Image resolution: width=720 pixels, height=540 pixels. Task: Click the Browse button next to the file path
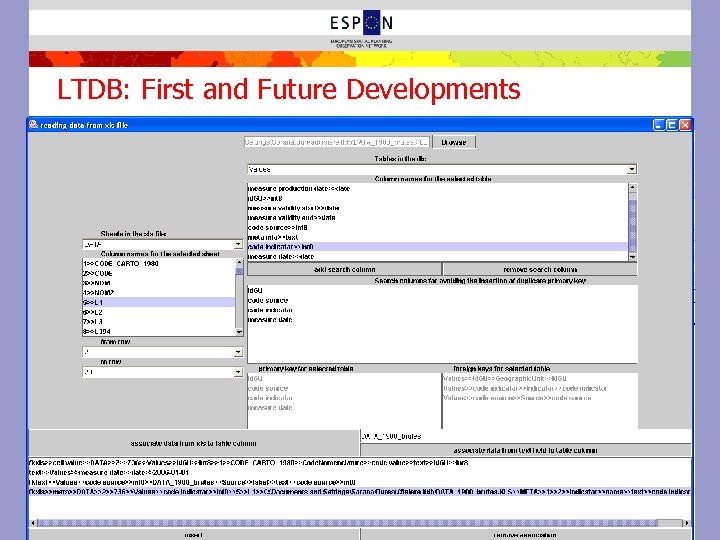click(x=454, y=142)
